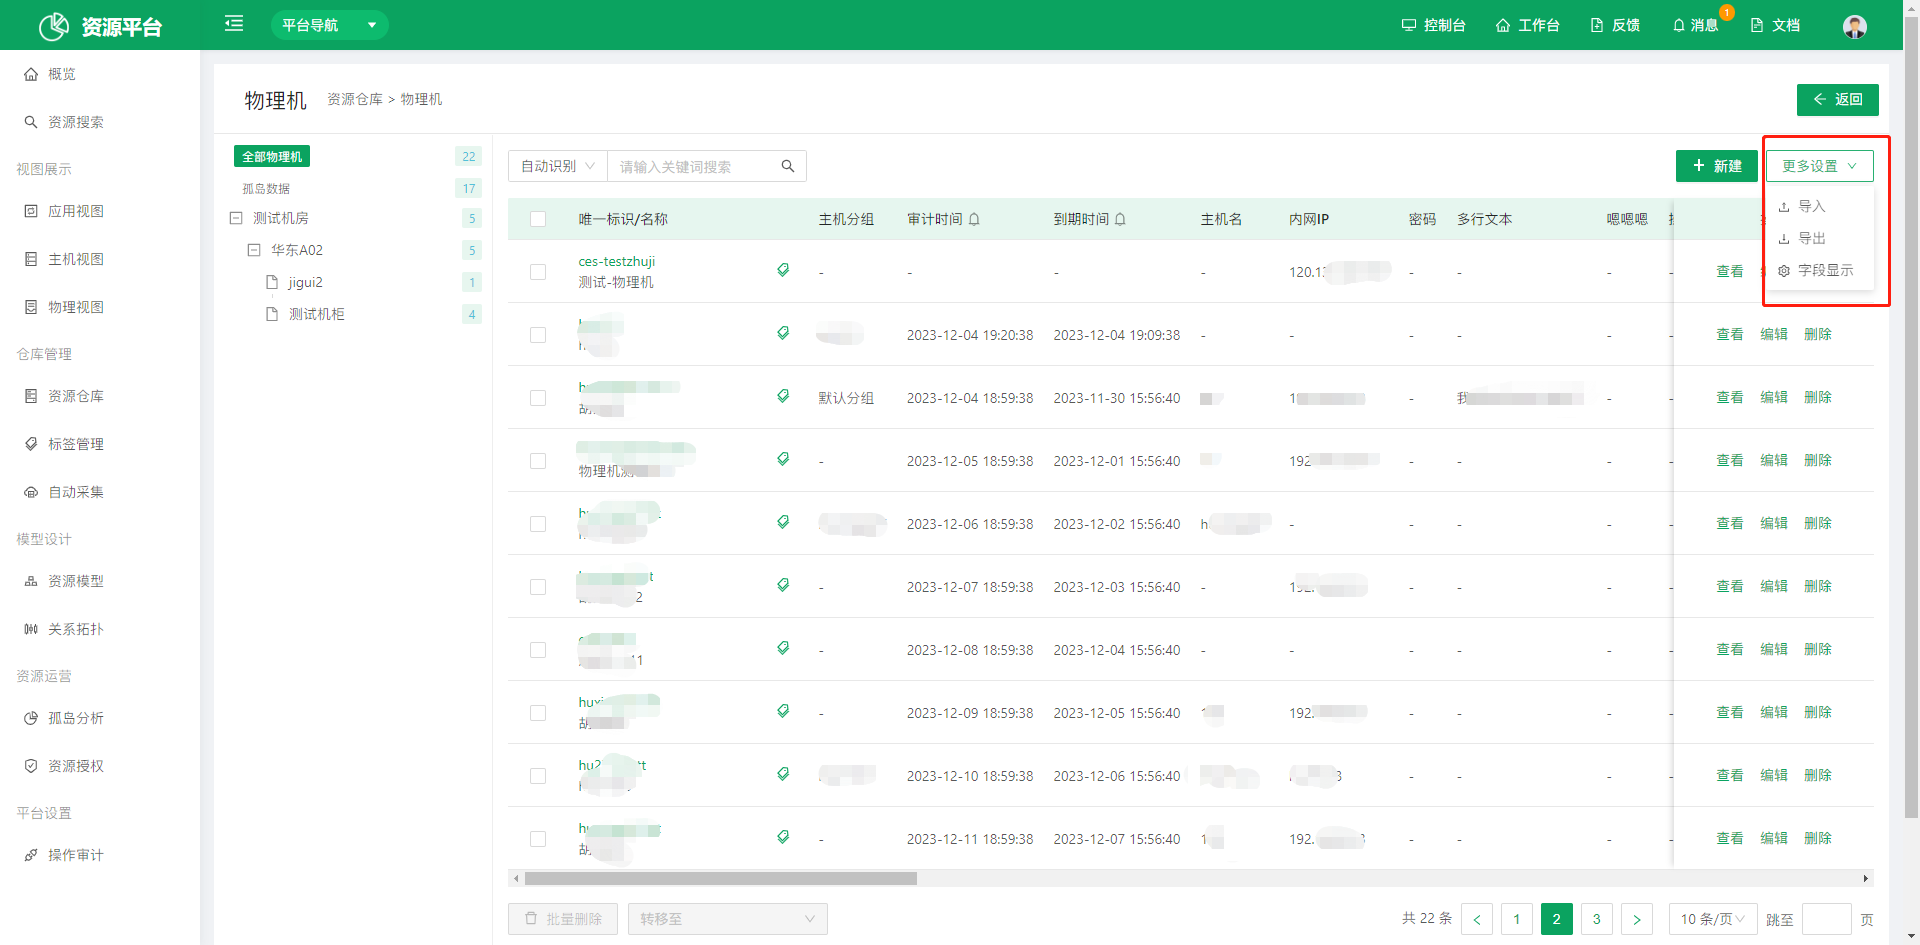Viewport: 1920px width, 945px height.
Task: Open the 工作台 workbench icon link
Action: click(x=1527, y=25)
